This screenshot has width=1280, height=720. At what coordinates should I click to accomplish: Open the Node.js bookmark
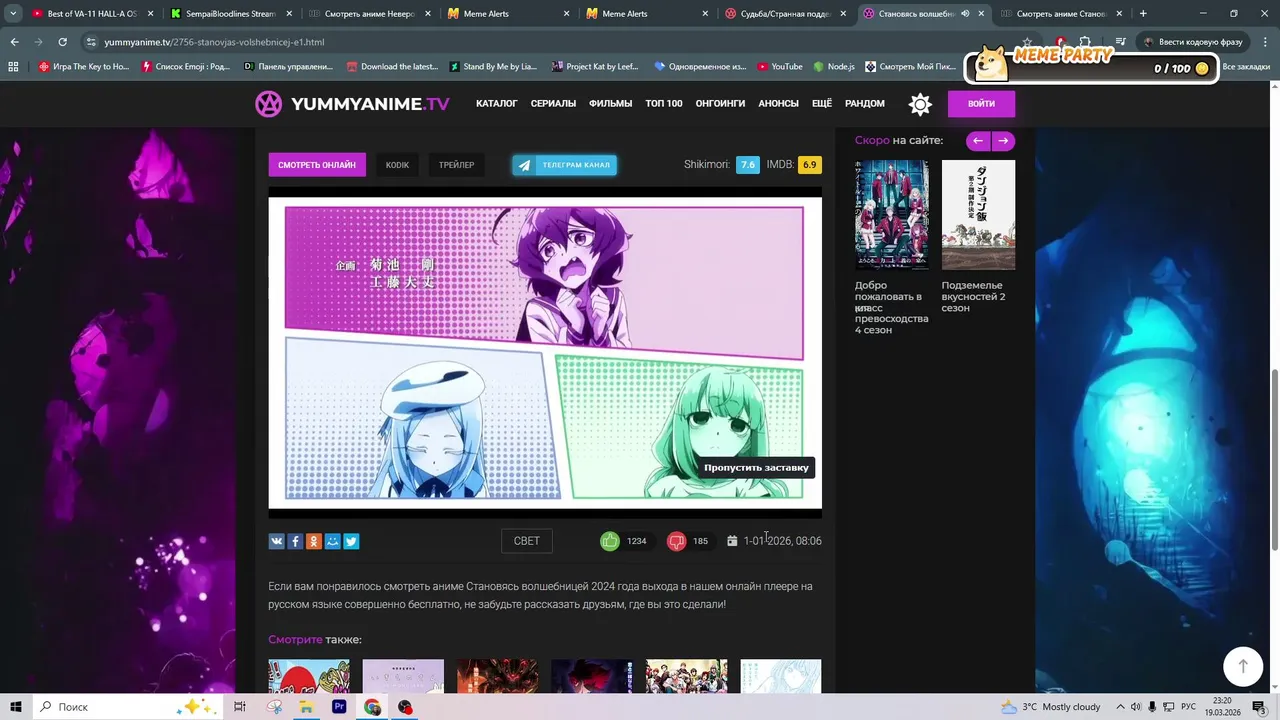pos(834,67)
